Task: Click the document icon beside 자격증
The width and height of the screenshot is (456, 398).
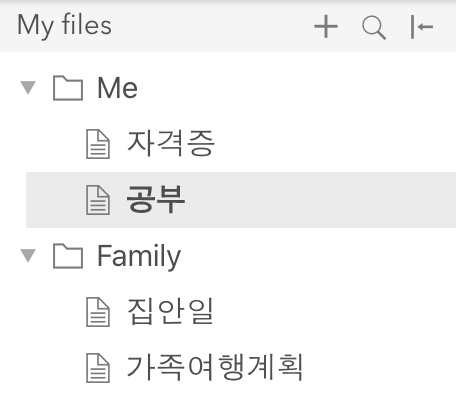Action: pos(98,144)
